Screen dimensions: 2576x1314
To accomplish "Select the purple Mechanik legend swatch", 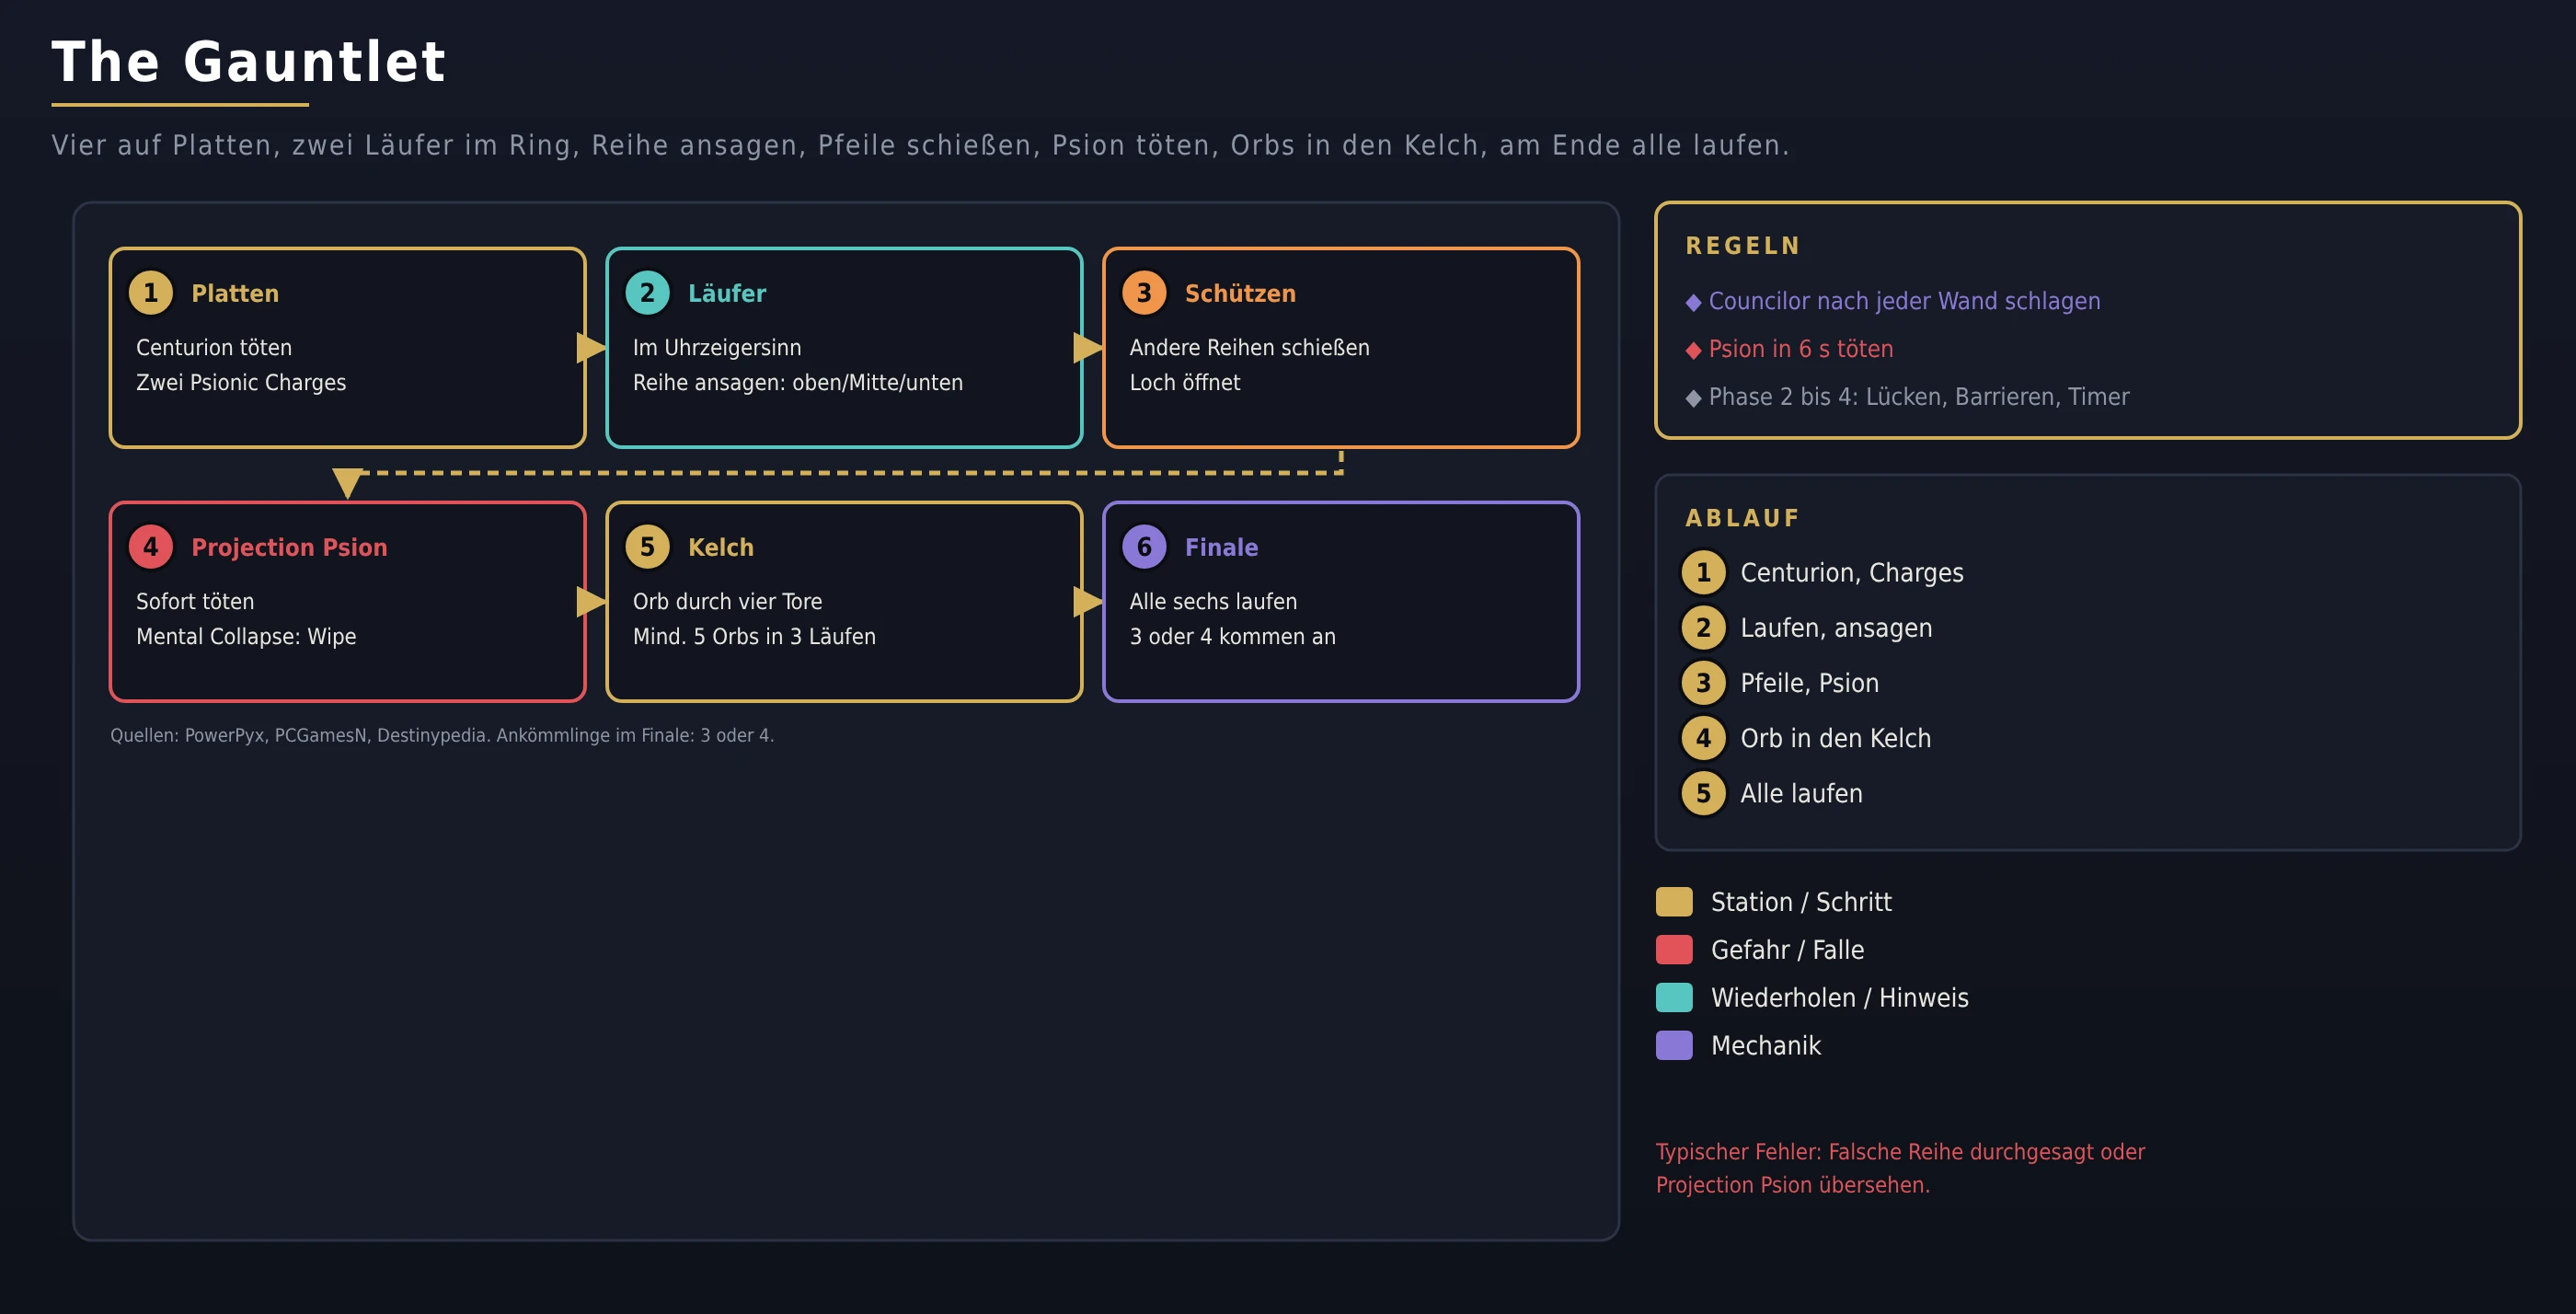I will click(x=1674, y=1046).
